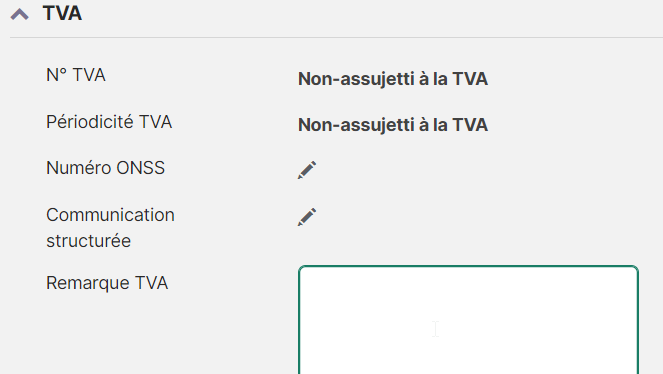Hide the TVA panel using the up arrow
Viewport: 663px width, 374px height.
click(x=19, y=14)
